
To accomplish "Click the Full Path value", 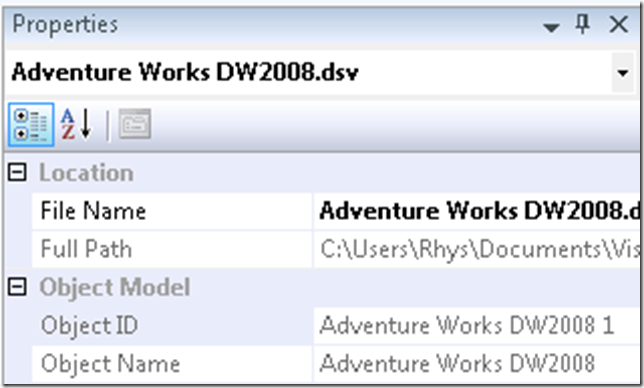I will 476,249.
